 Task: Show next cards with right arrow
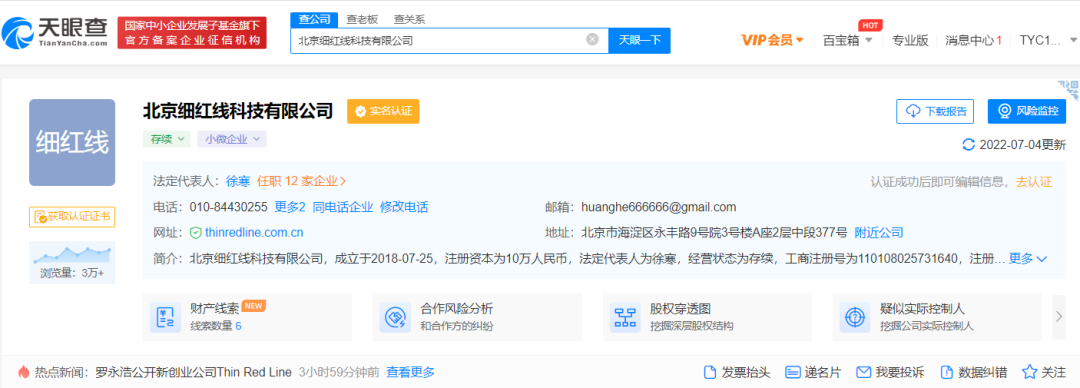1059,317
